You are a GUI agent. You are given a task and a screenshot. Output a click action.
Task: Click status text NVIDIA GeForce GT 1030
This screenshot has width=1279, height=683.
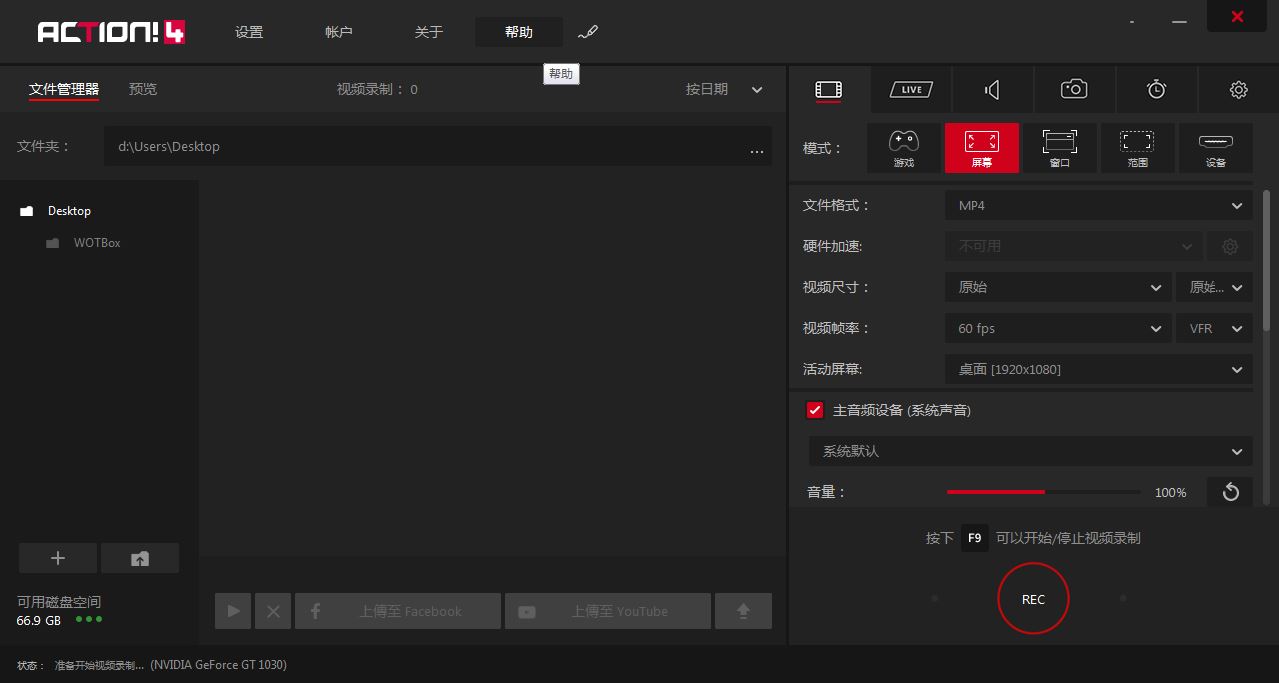(x=218, y=665)
